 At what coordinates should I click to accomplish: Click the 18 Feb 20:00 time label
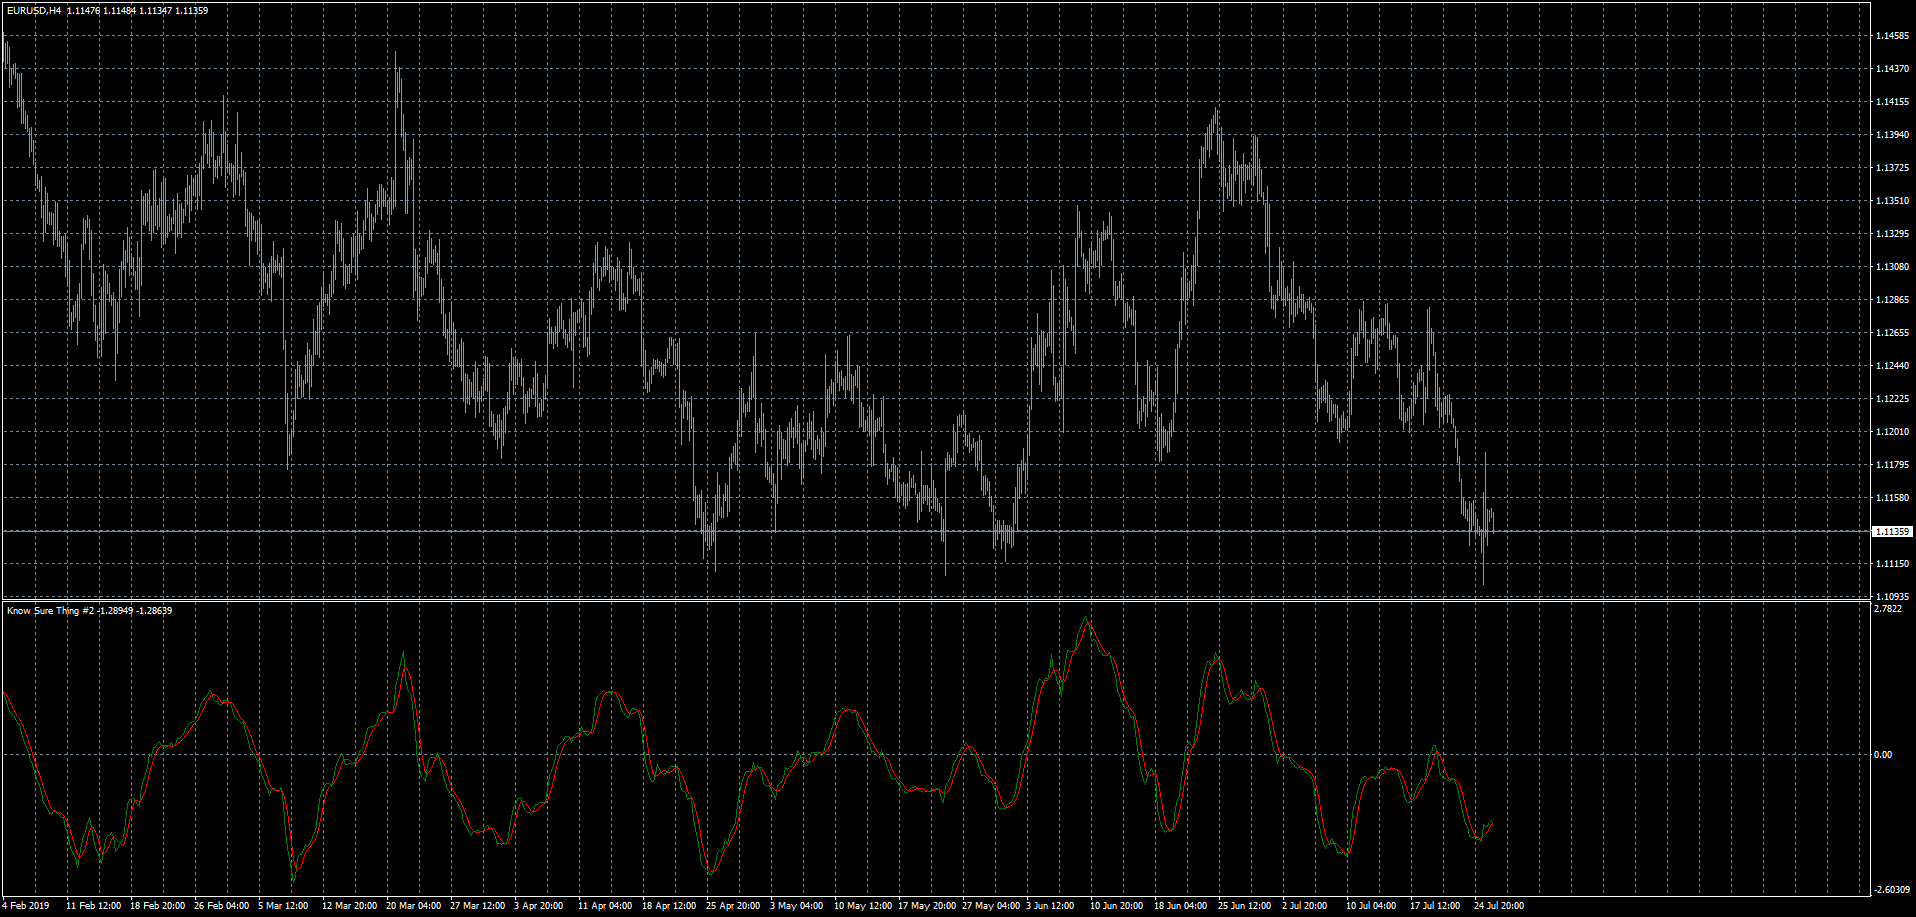tap(158, 906)
